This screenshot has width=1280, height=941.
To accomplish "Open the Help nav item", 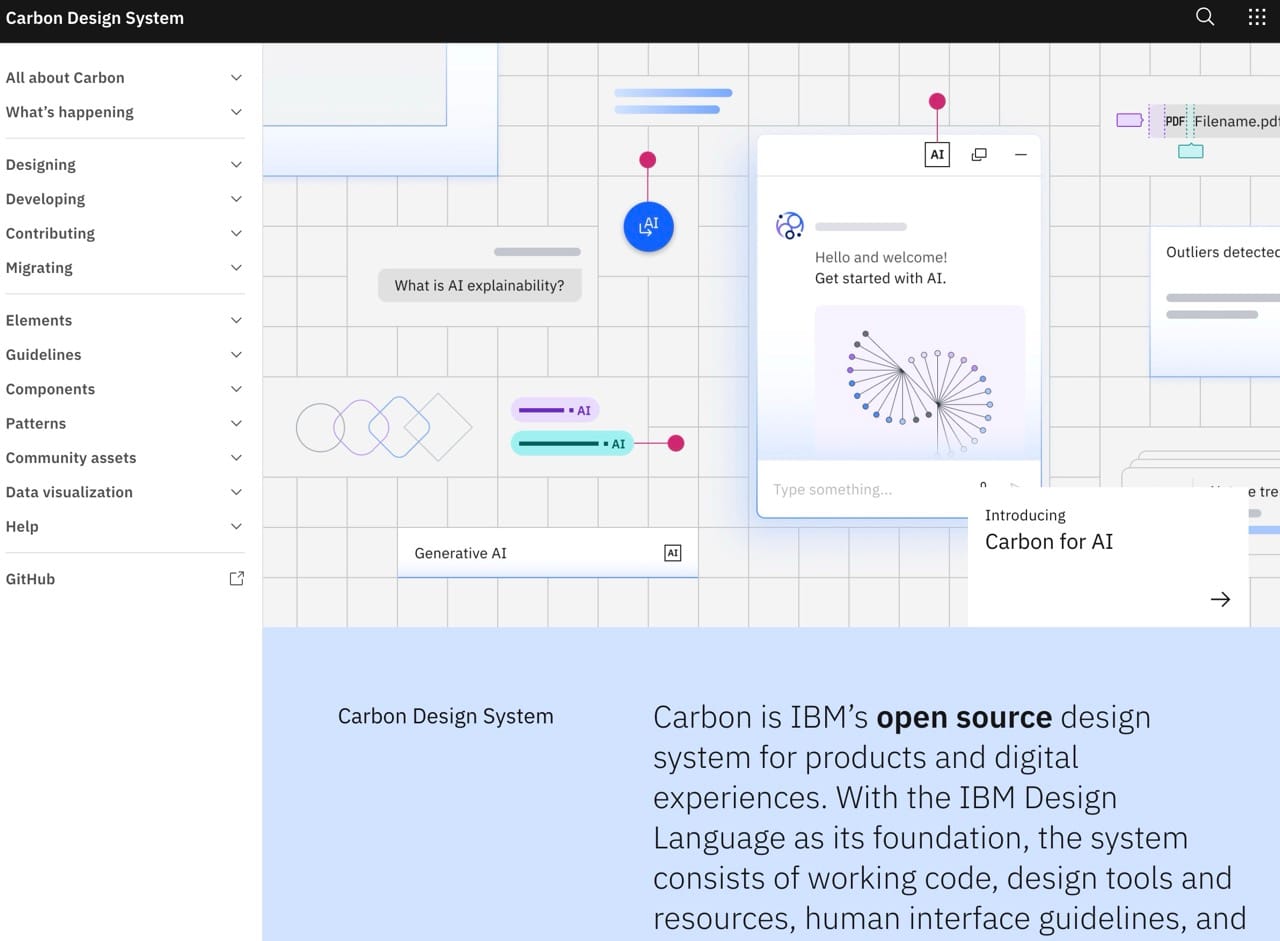I will coord(125,526).
